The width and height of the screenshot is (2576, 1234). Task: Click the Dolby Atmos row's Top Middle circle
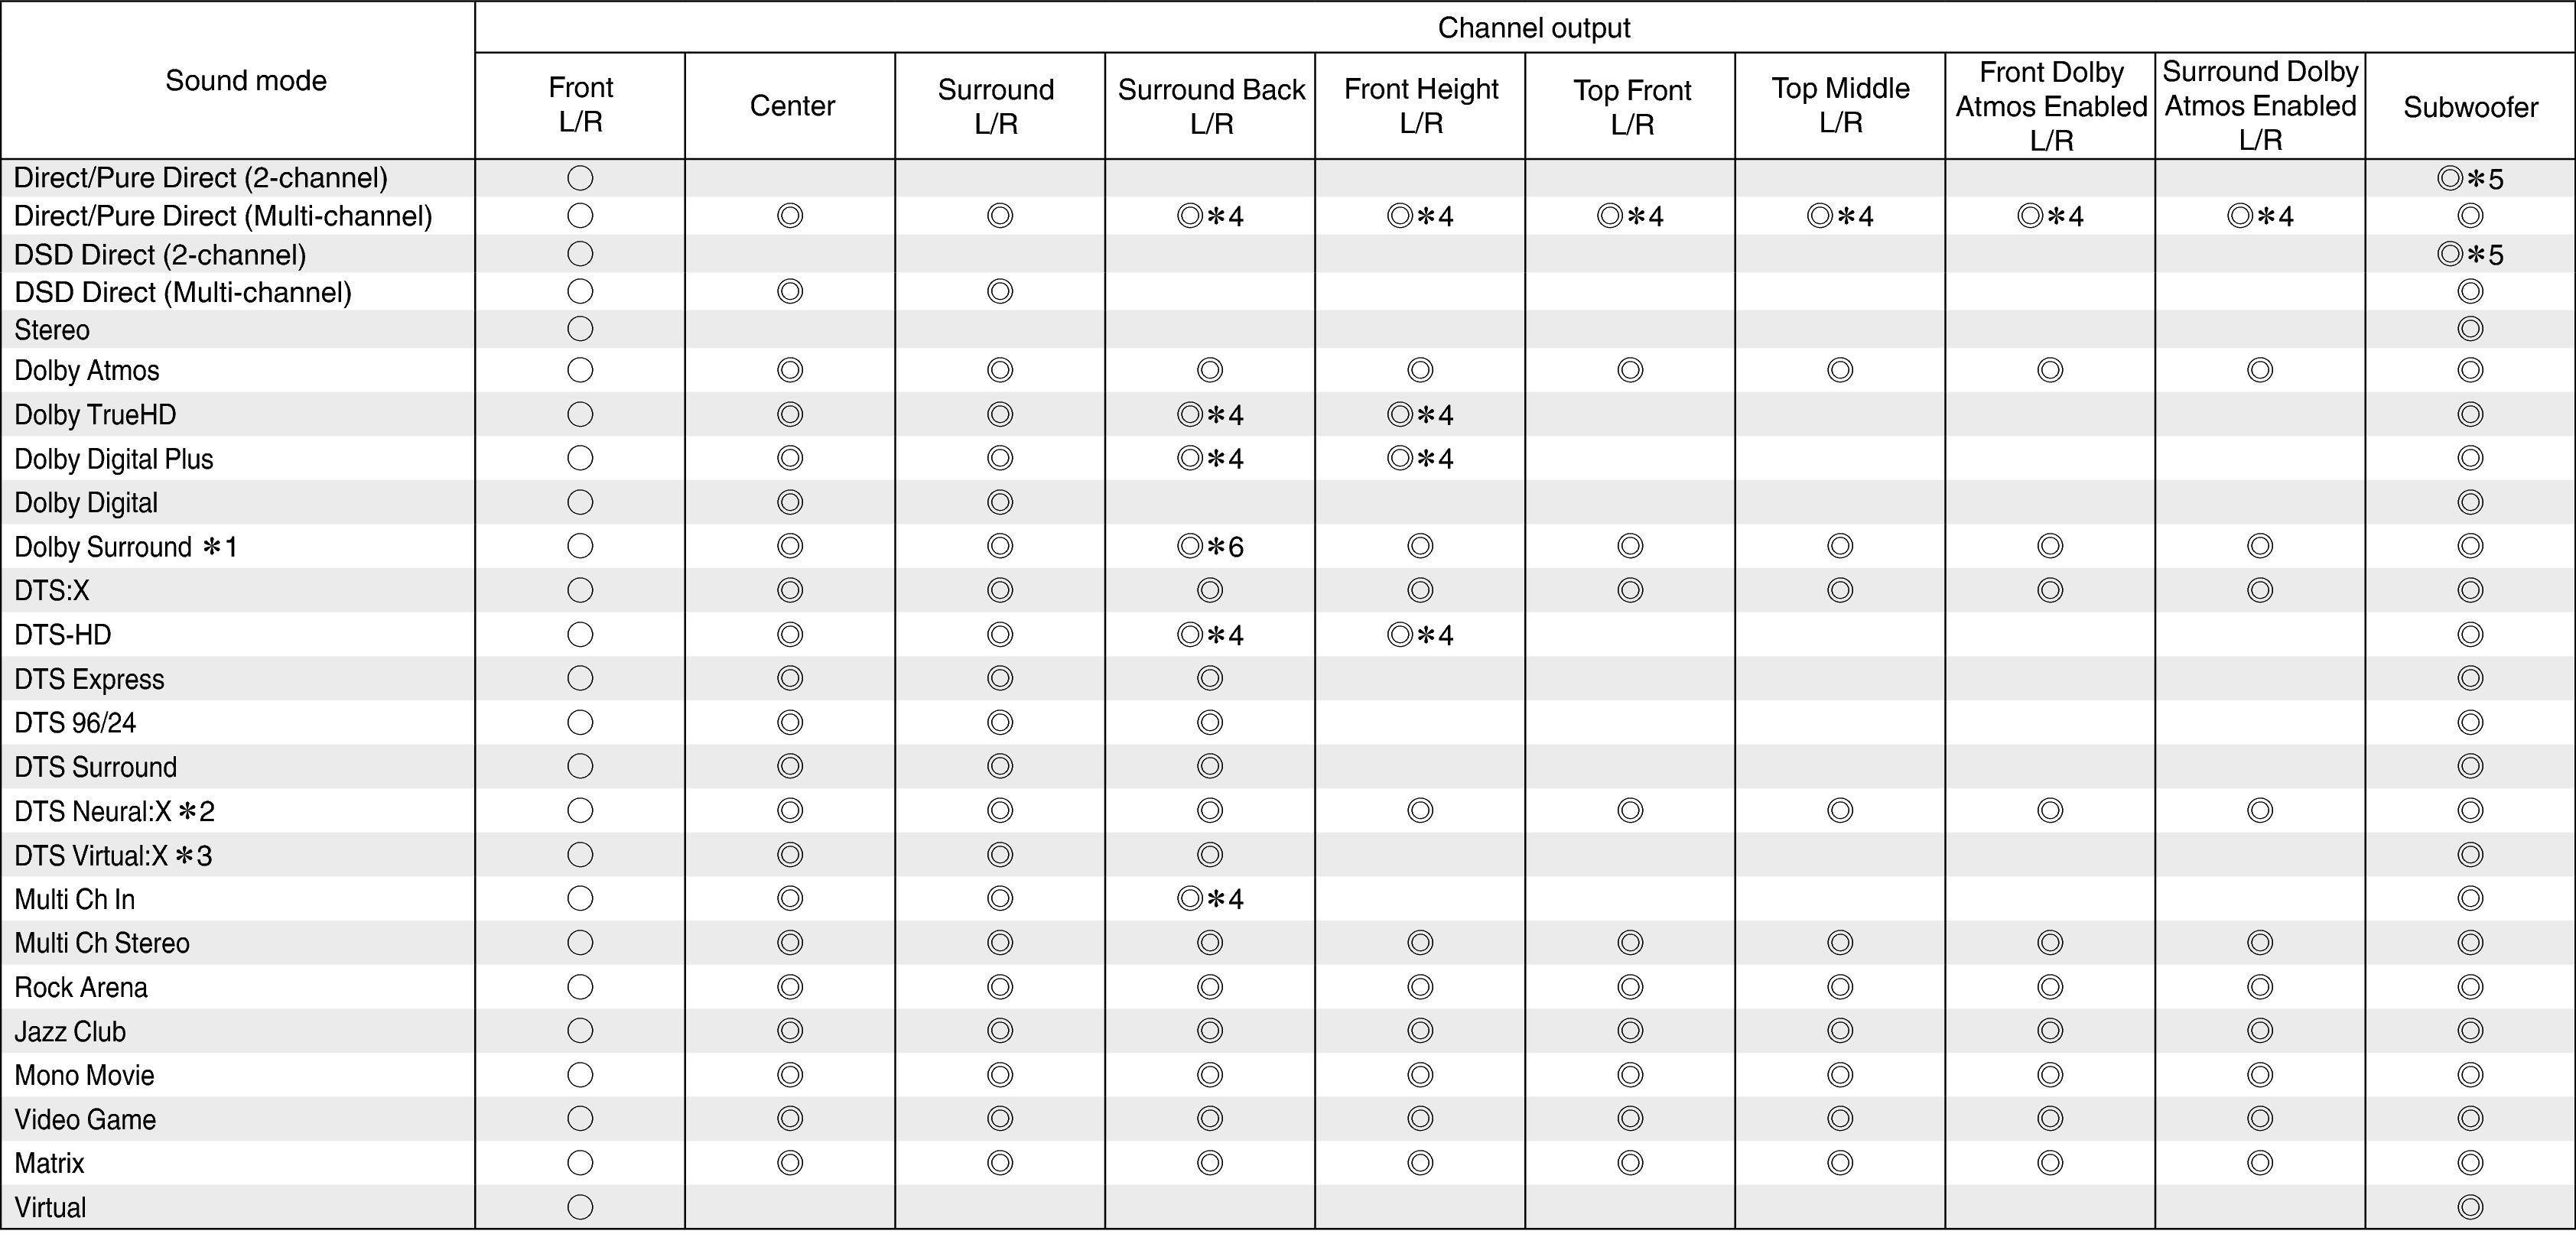click(x=1840, y=370)
